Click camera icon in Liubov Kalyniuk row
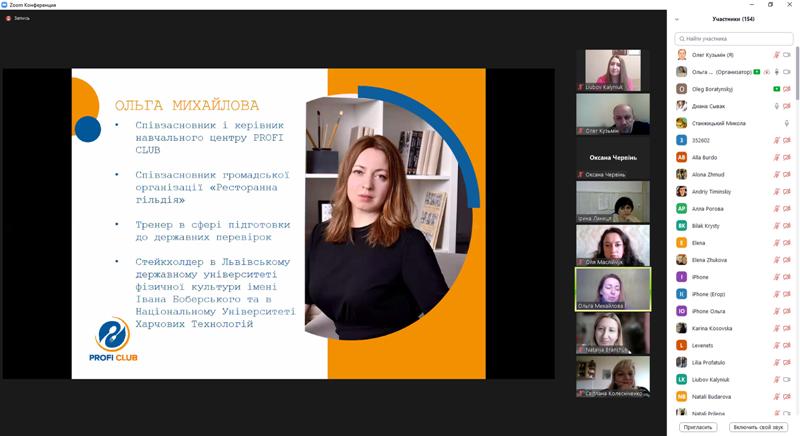The height and width of the screenshot is (436, 800). 787,379
